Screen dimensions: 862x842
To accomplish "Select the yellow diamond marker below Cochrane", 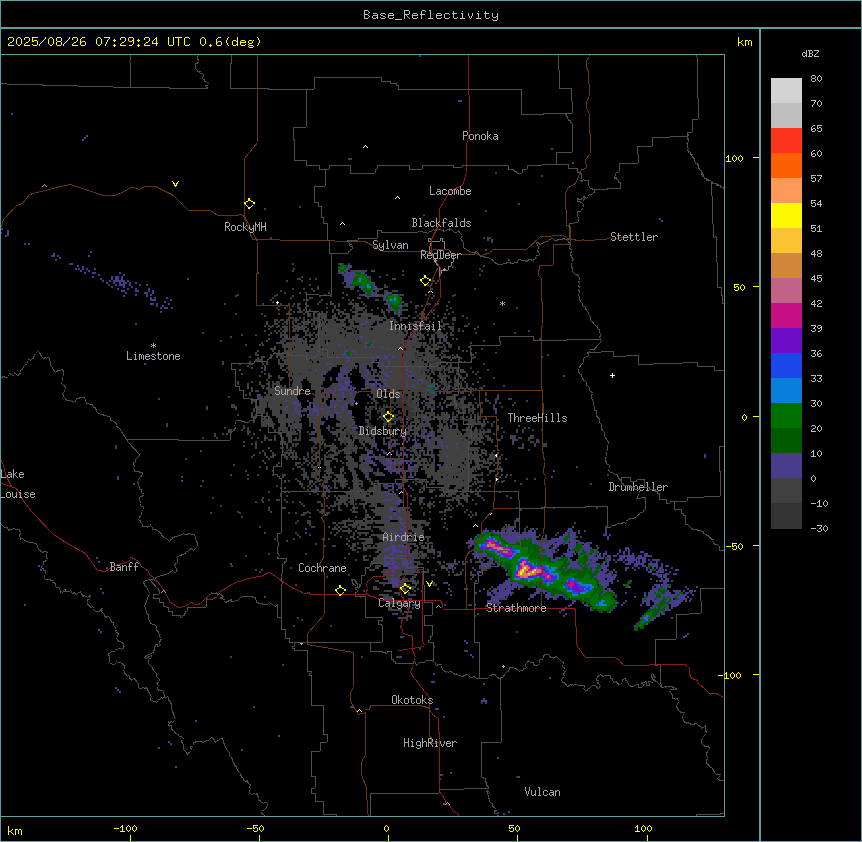I will click(x=340, y=590).
